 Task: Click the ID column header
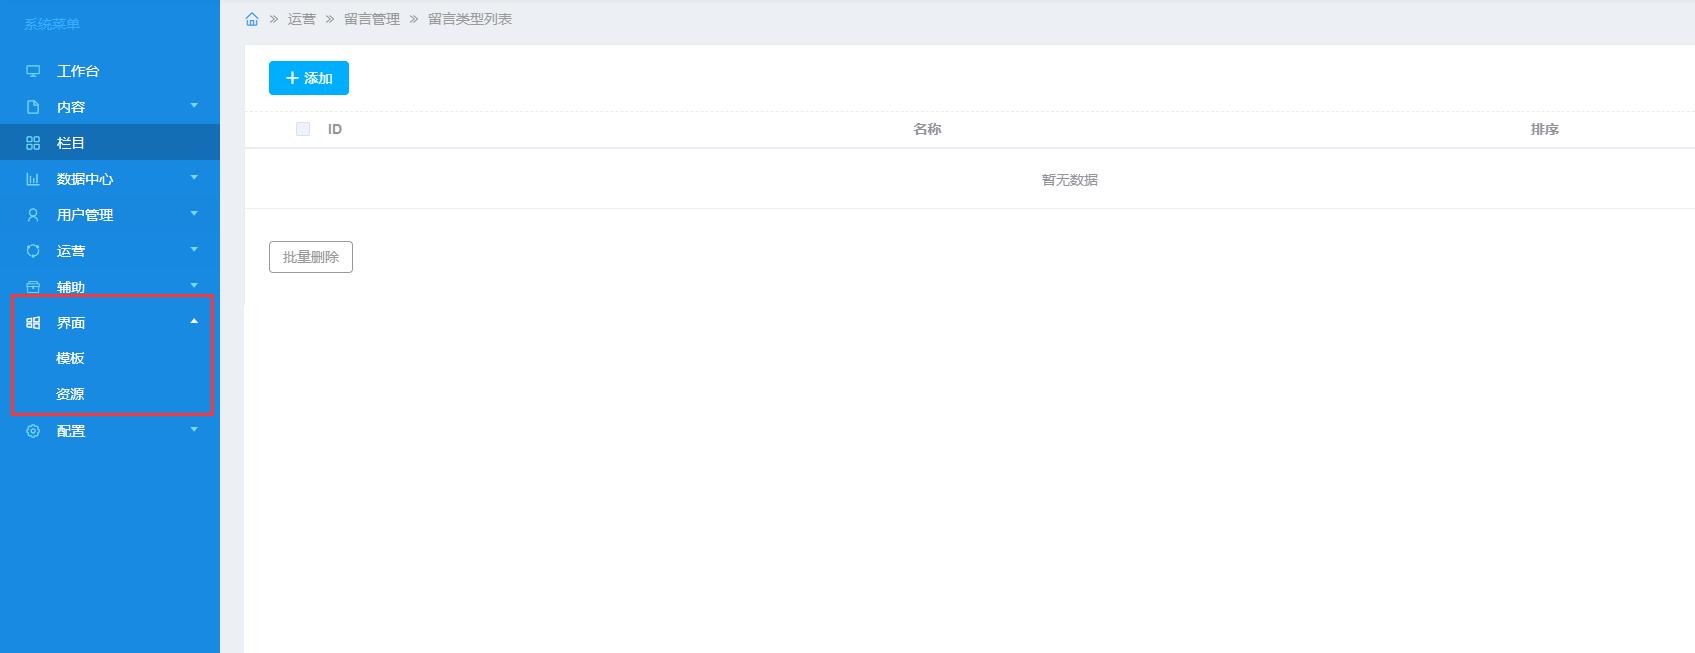point(335,129)
